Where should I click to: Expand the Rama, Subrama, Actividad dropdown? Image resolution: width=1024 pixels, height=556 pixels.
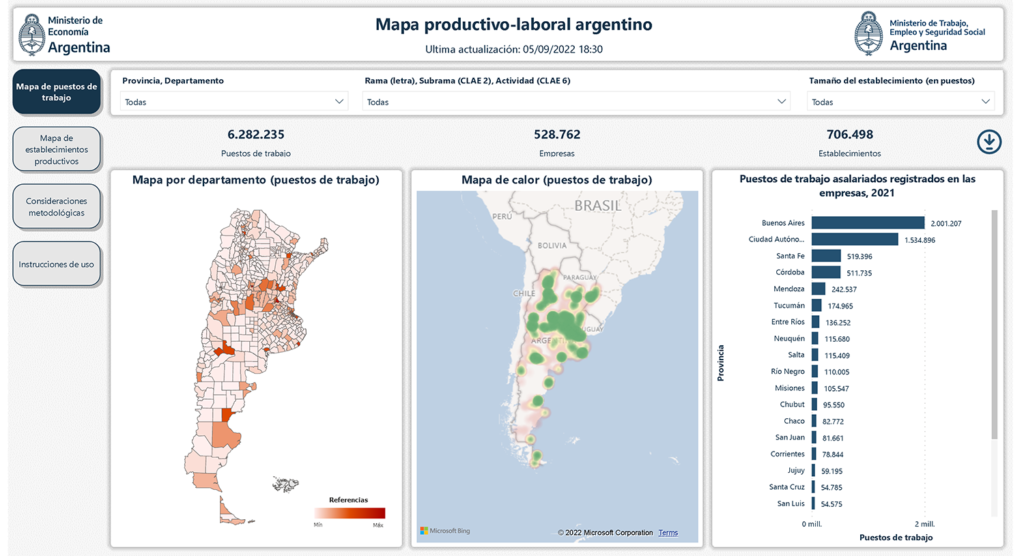pos(576,102)
